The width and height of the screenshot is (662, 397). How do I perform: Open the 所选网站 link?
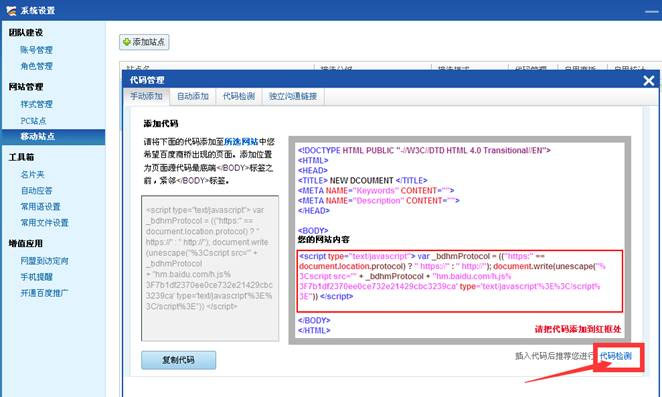241,141
